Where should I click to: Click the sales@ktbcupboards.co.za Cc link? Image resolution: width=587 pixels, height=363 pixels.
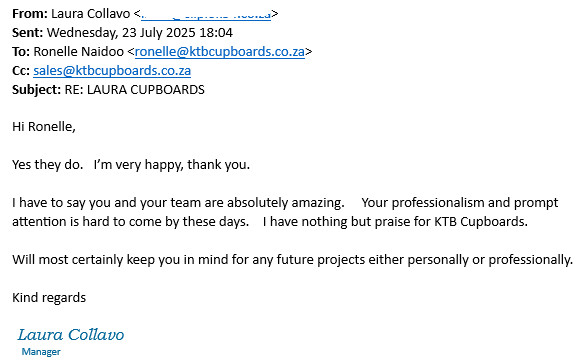(x=112, y=71)
